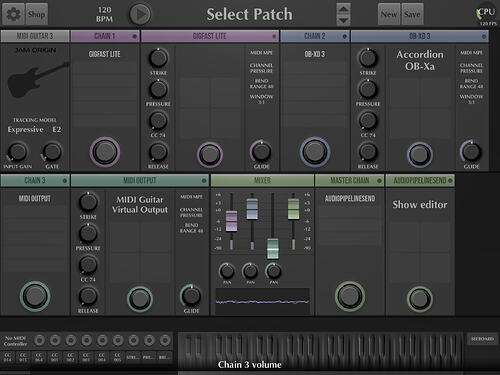Open the Shop
500x375 pixels.
pos(37,14)
